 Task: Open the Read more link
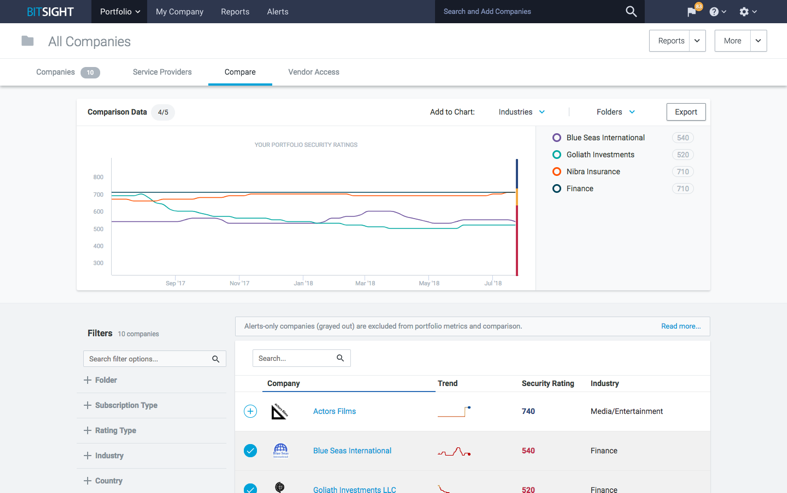tap(680, 326)
